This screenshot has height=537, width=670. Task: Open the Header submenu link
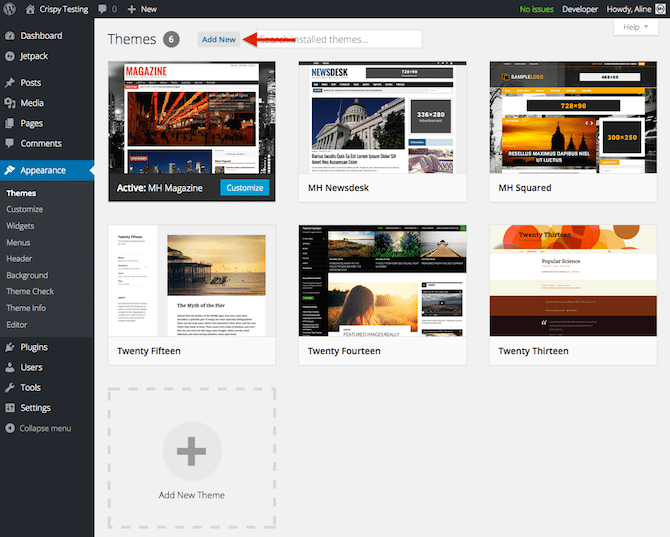click(x=19, y=259)
